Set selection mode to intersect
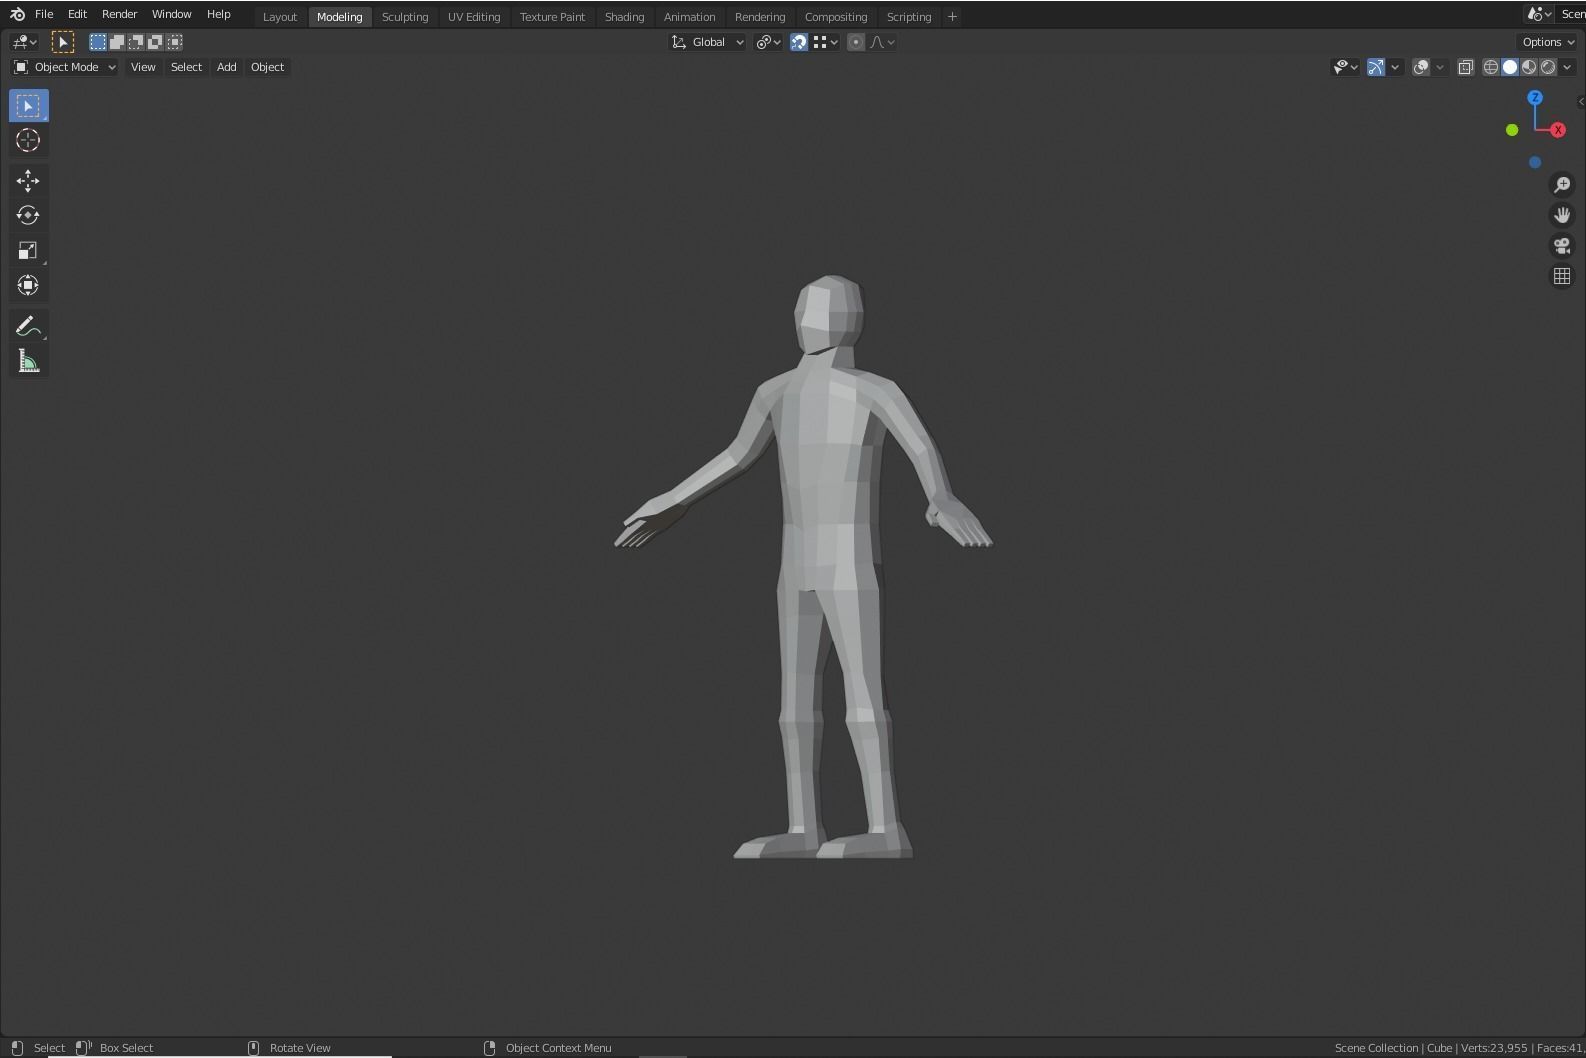Image resolution: width=1586 pixels, height=1058 pixels. click(x=174, y=42)
